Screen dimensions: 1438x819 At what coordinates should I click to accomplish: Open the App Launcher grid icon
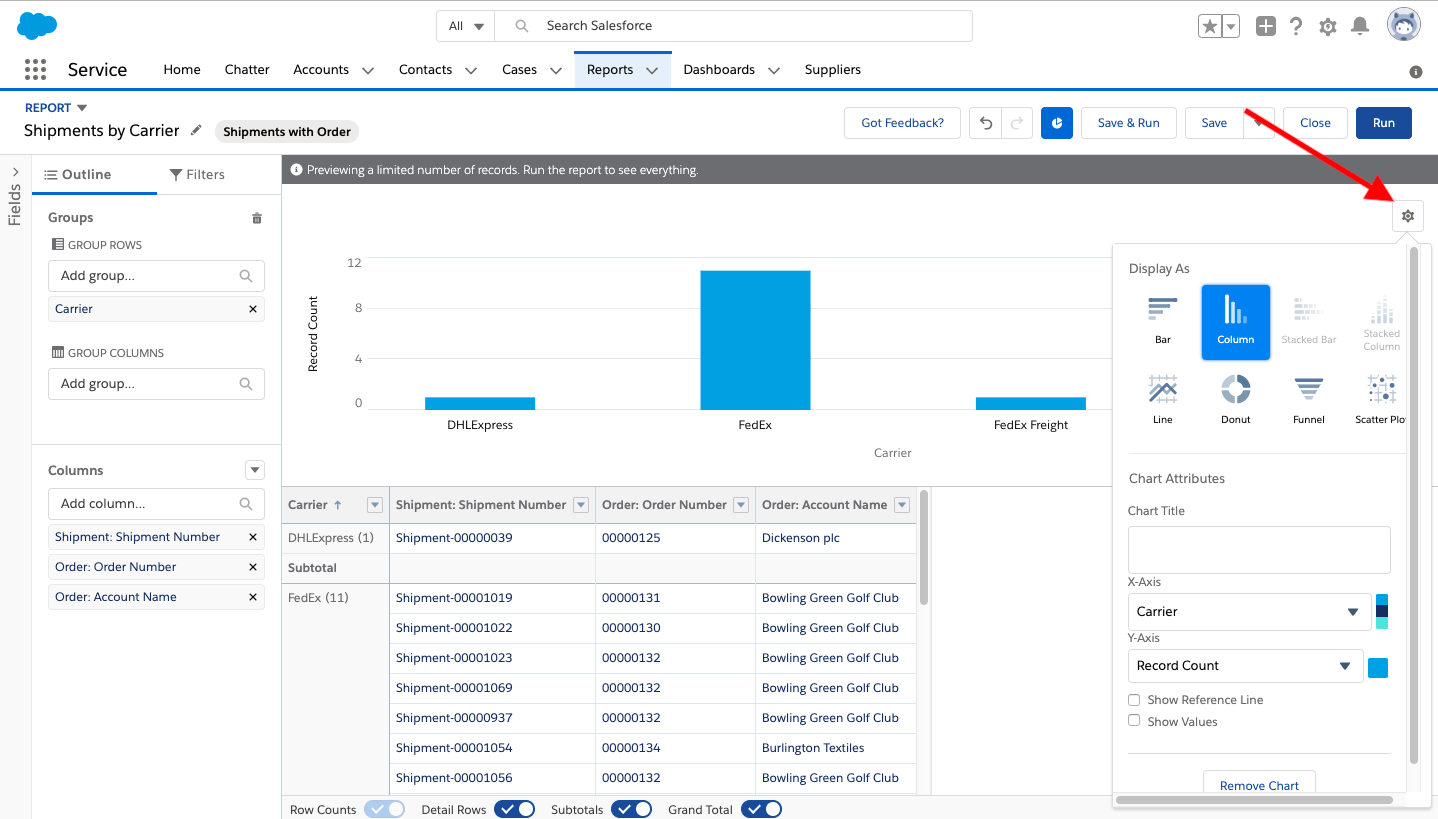35,69
